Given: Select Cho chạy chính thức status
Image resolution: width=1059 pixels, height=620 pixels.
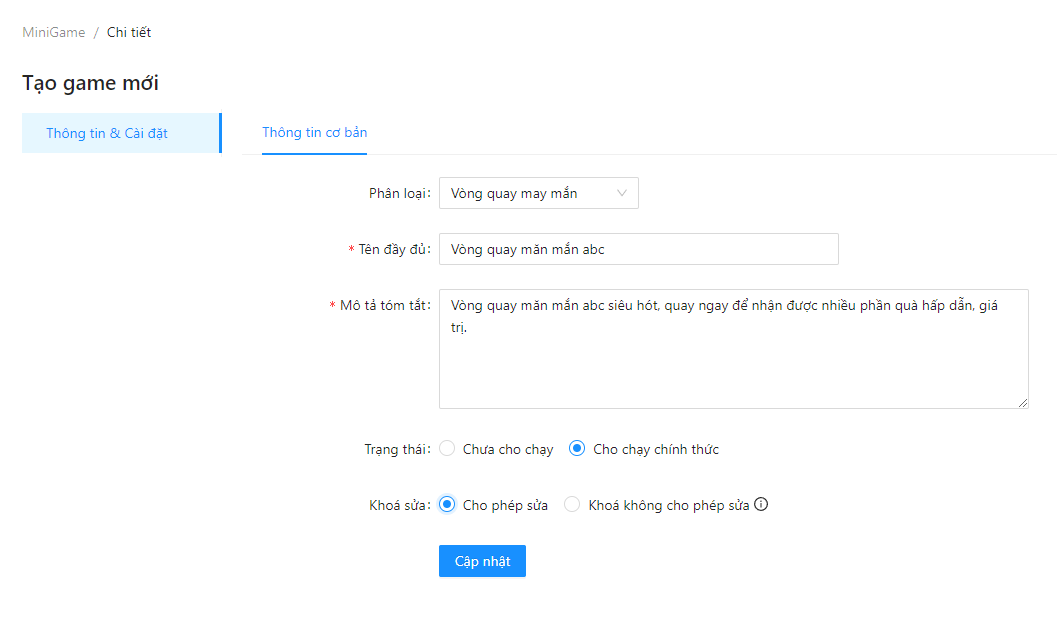Looking at the screenshot, I should 577,449.
